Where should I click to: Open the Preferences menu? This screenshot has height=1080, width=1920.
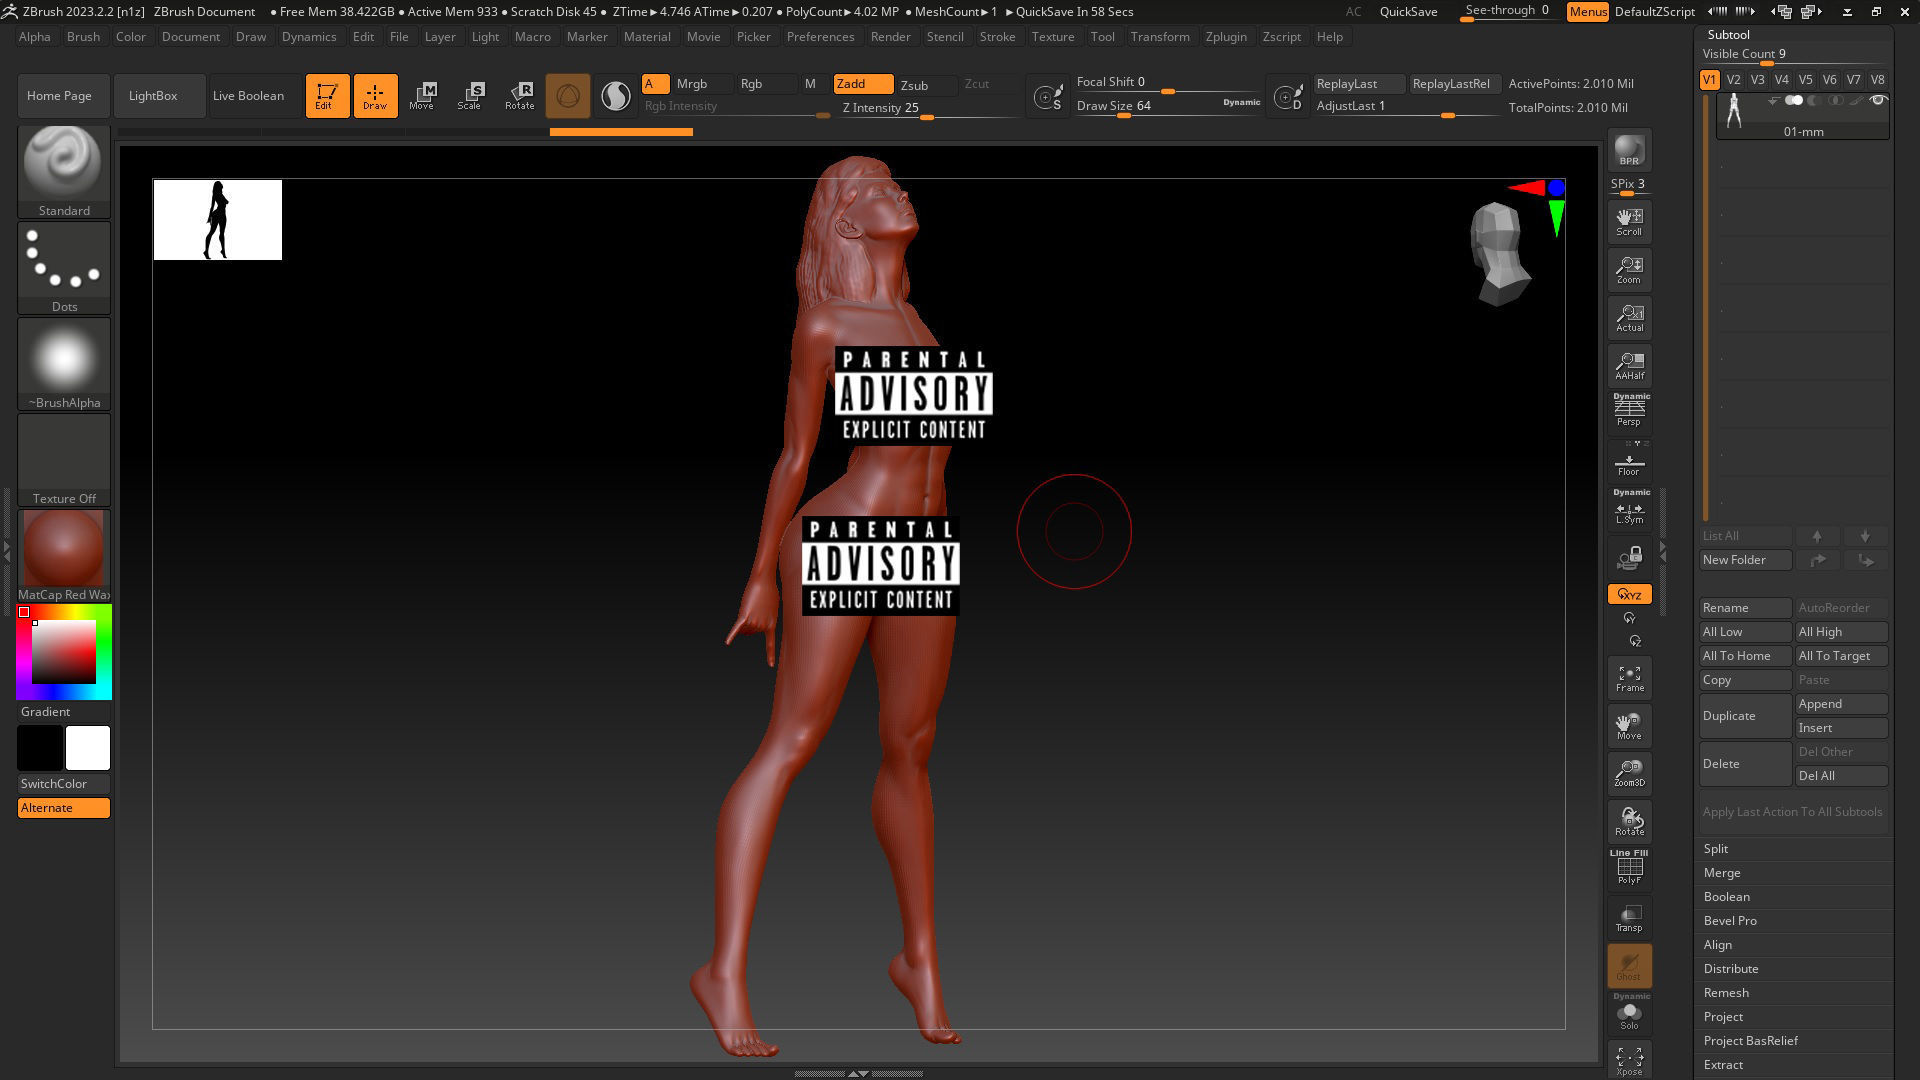(820, 36)
